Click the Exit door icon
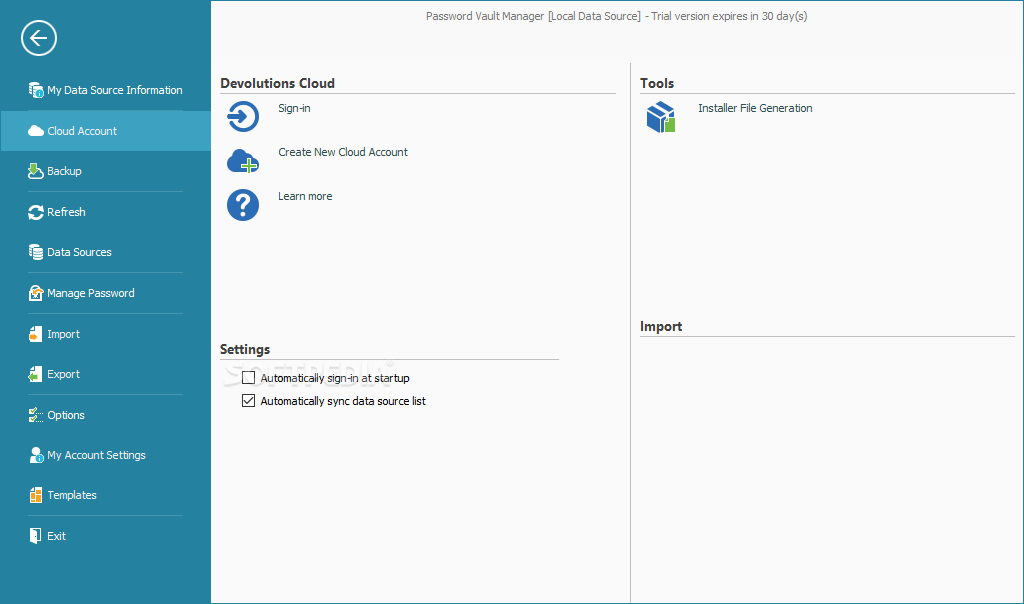Screen dimensions: 1024x604 35,536
